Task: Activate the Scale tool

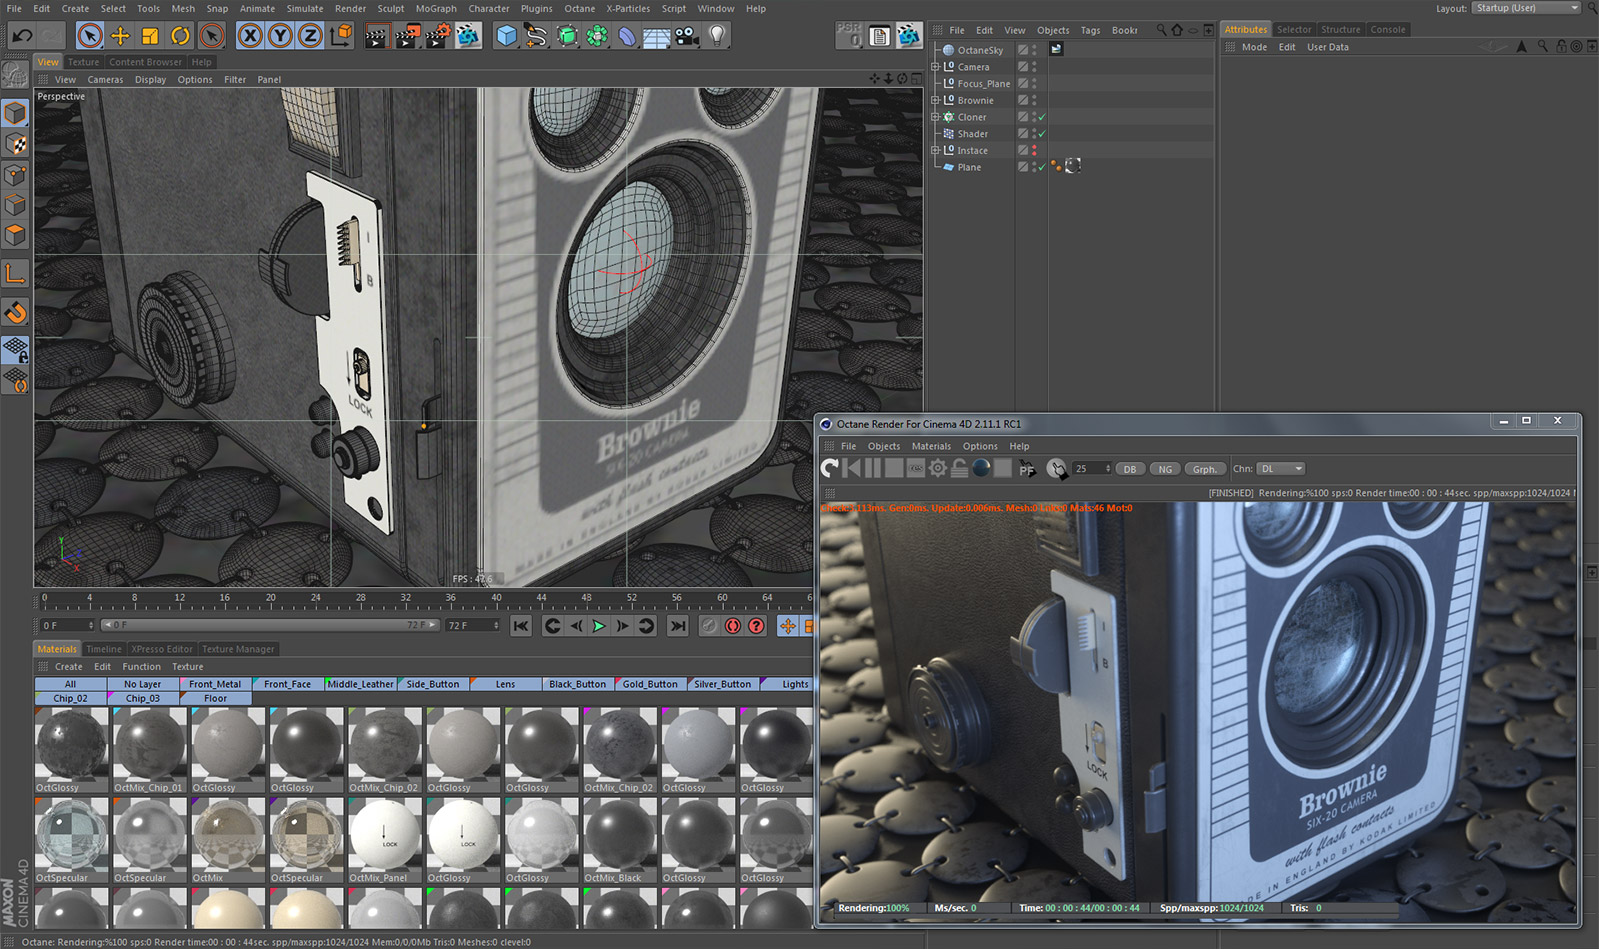Action: click(x=150, y=36)
